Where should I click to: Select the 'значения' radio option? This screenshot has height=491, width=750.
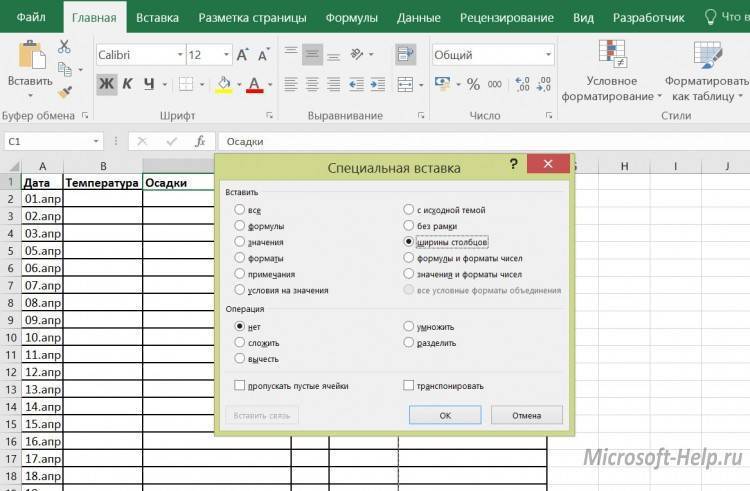click(x=239, y=242)
